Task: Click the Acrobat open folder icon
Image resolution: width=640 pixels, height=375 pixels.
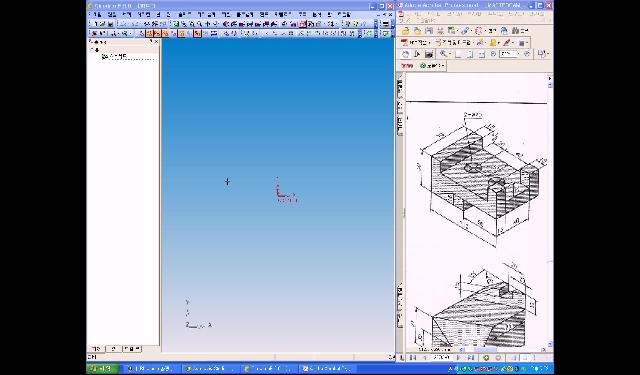Action: click(x=406, y=31)
